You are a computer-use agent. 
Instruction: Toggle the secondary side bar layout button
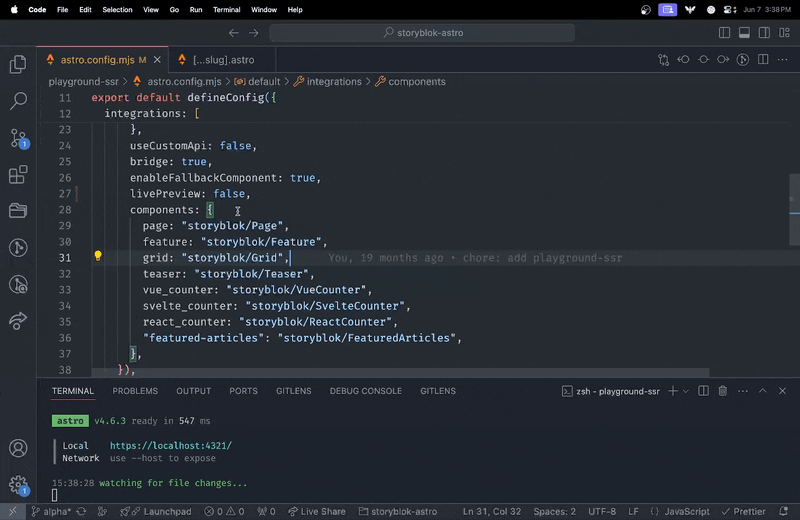point(763,33)
